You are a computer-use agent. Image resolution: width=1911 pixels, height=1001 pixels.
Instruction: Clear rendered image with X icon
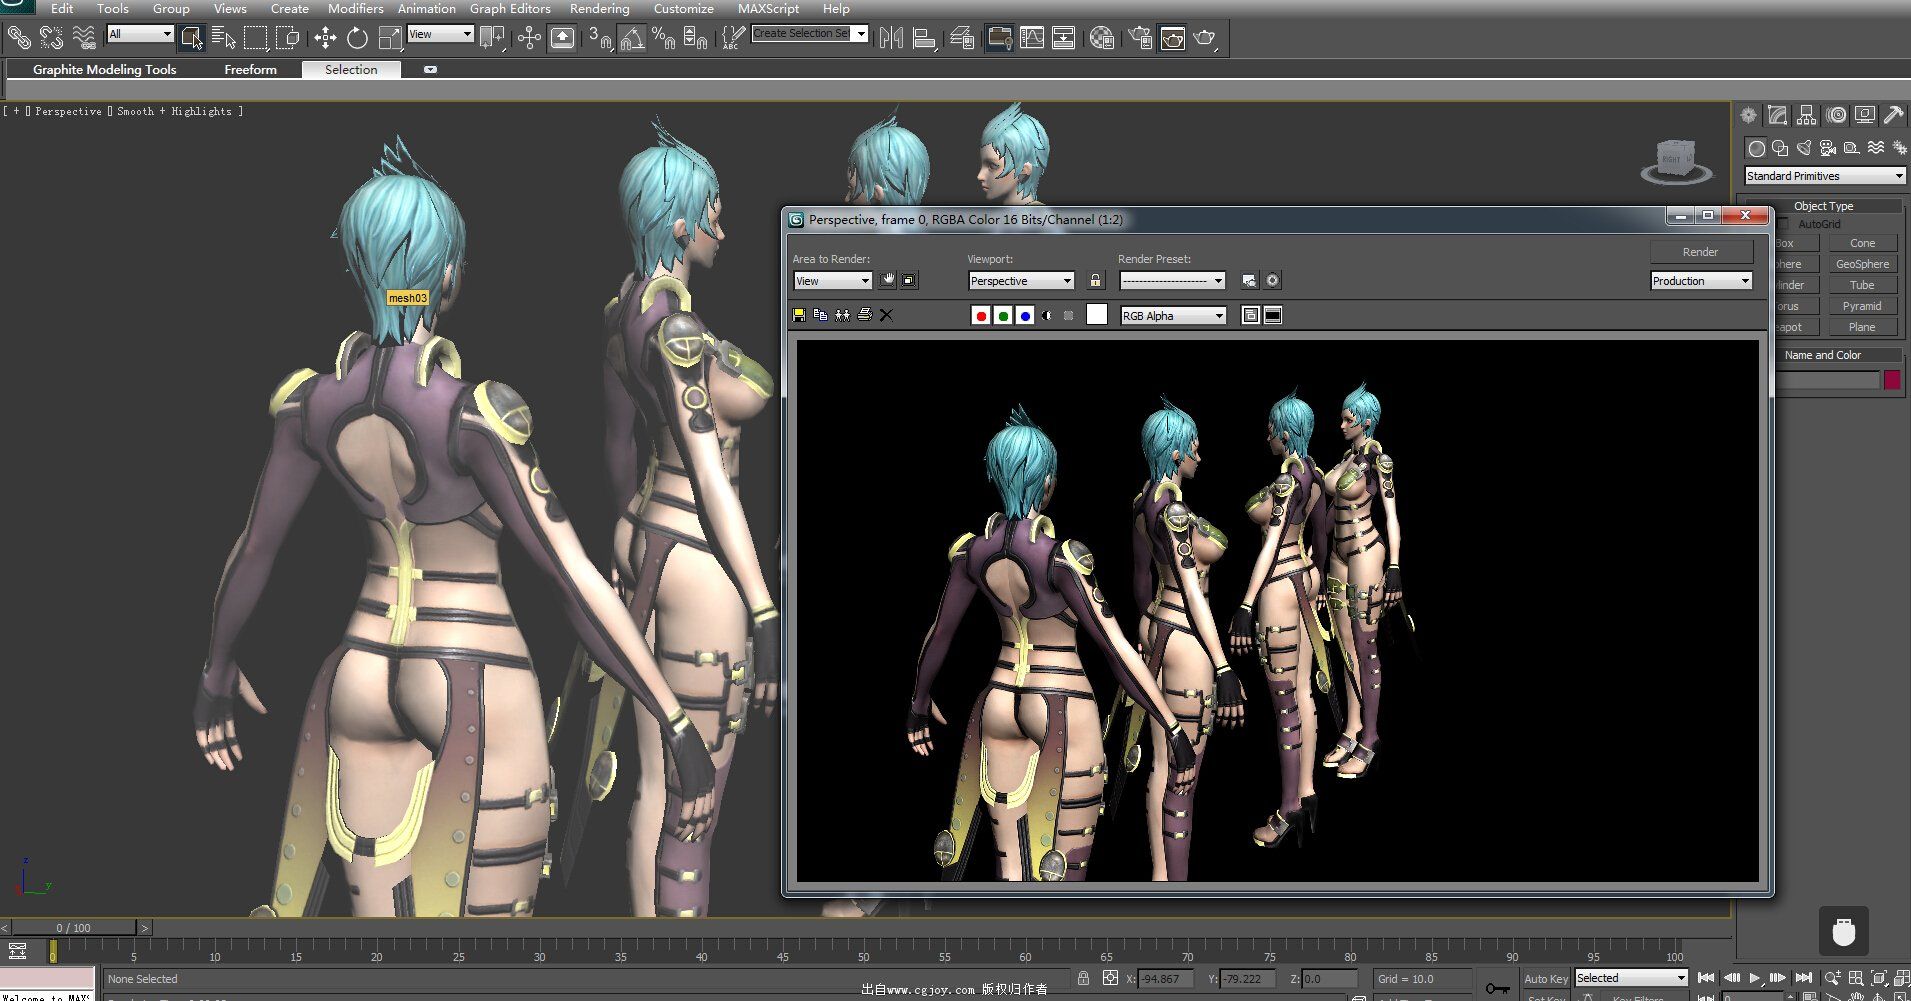click(x=886, y=315)
